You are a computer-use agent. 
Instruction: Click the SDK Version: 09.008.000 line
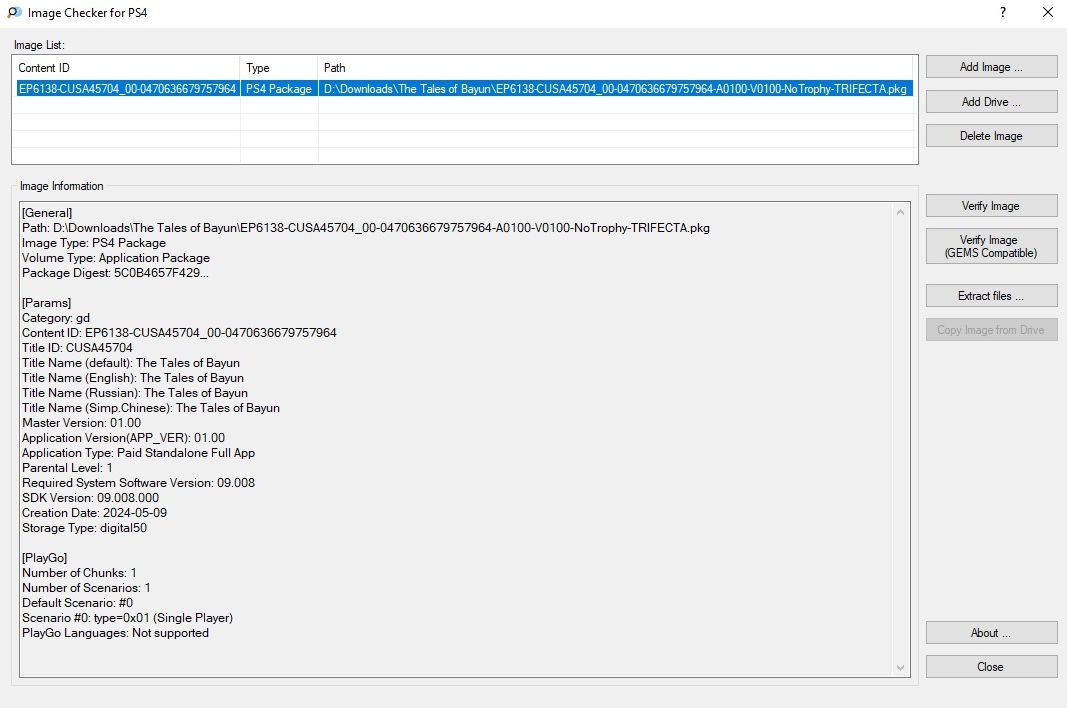click(x=91, y=497)
